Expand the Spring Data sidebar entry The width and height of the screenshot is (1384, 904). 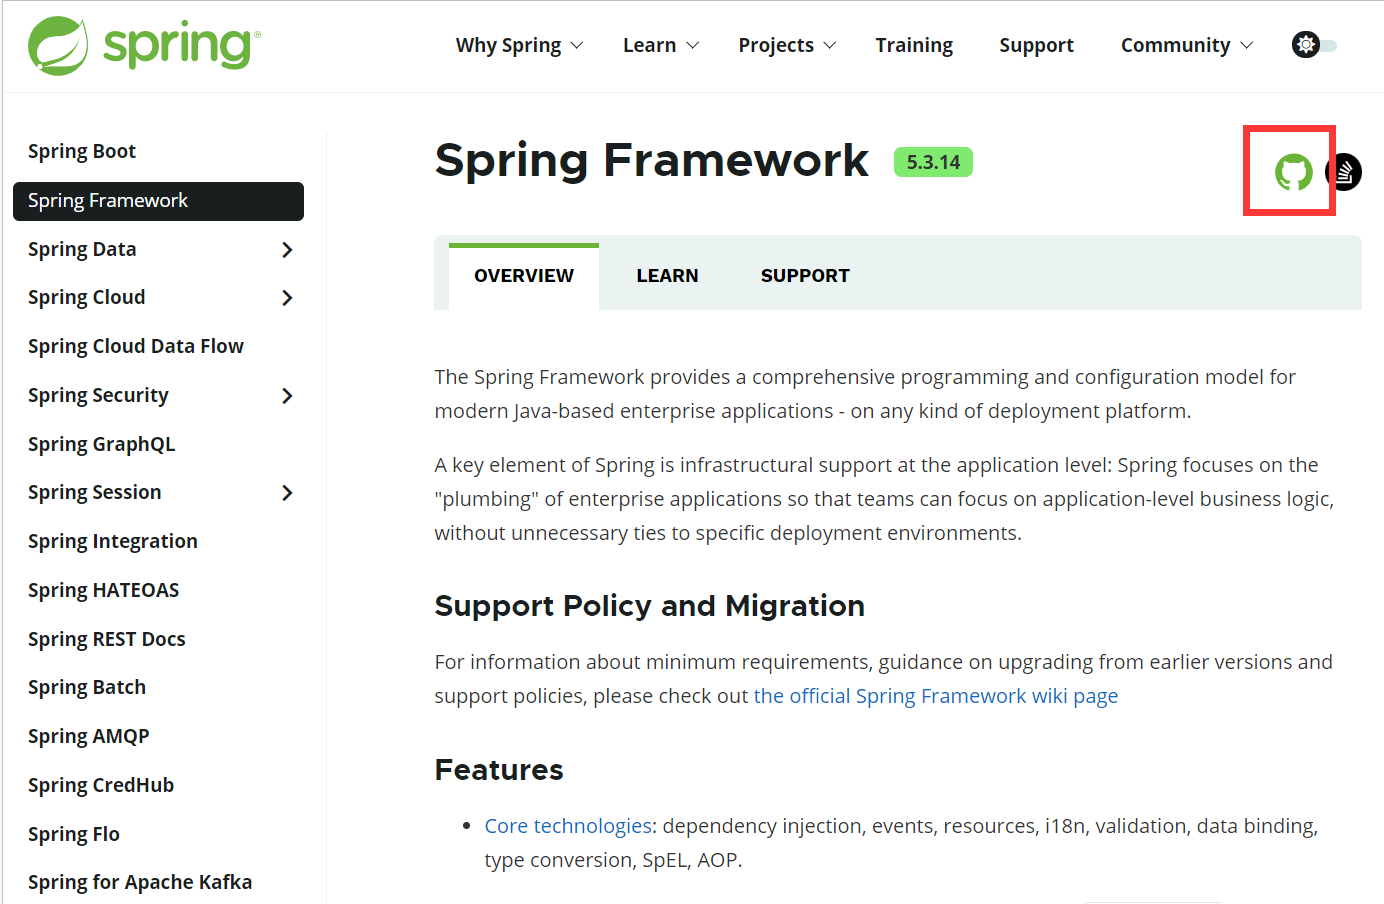288,250
